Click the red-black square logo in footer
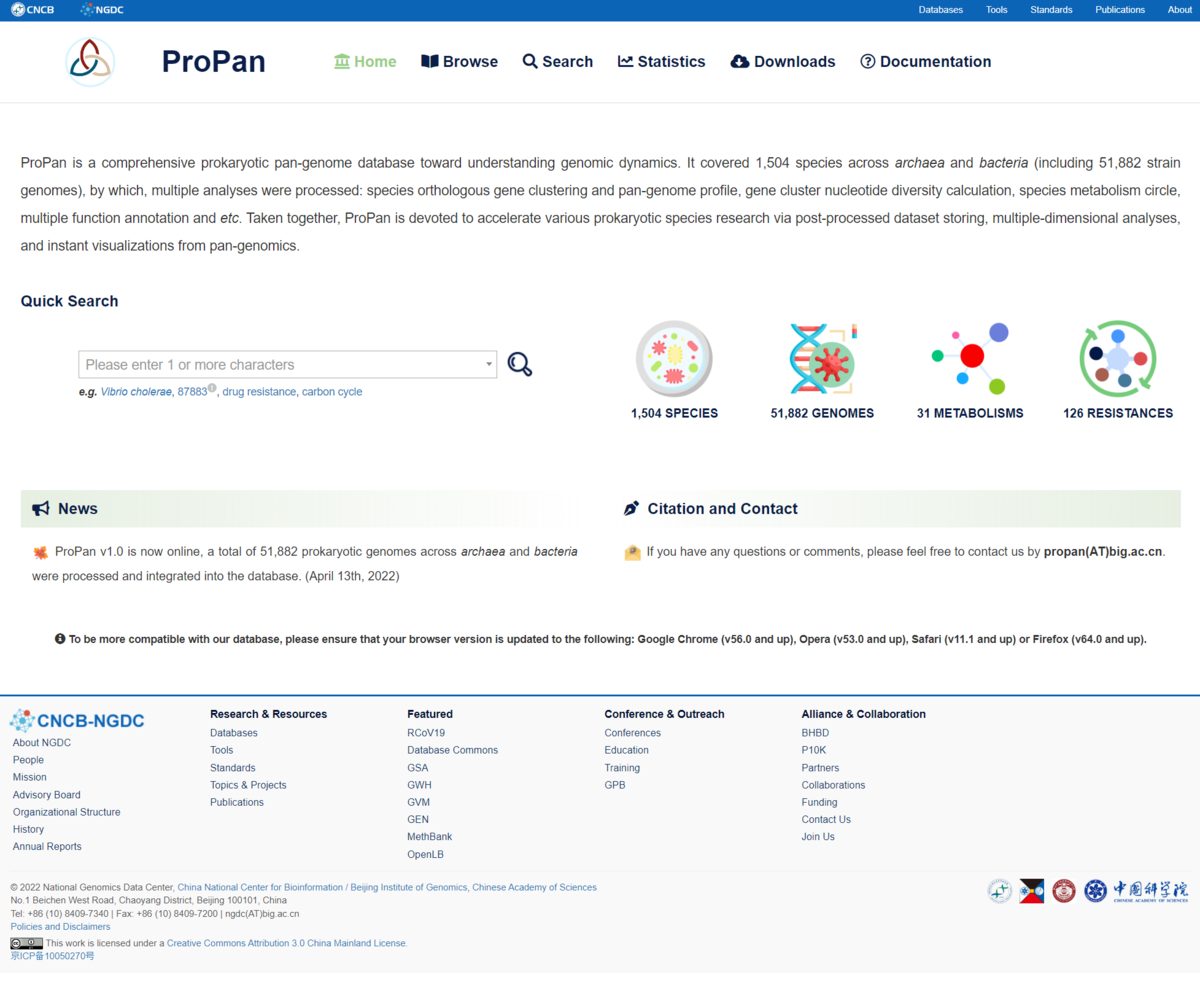The width and height of the screenshot is (1200, 993). tap(1032, 891)
